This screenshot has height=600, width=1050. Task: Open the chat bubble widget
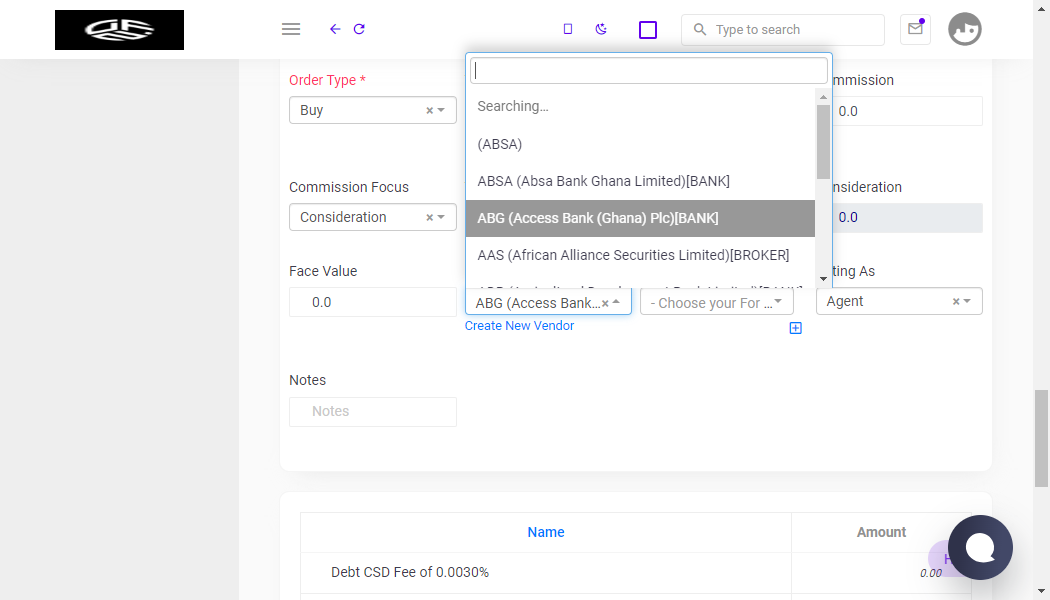[x=980, y=547]
